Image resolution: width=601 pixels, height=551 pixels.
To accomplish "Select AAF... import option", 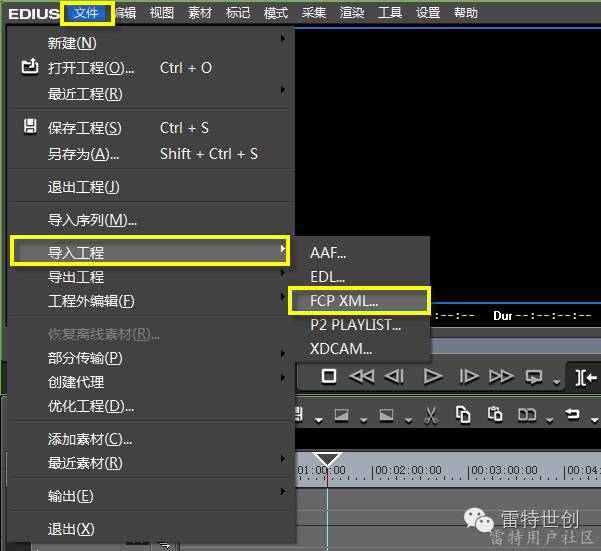I will [362, 253].
